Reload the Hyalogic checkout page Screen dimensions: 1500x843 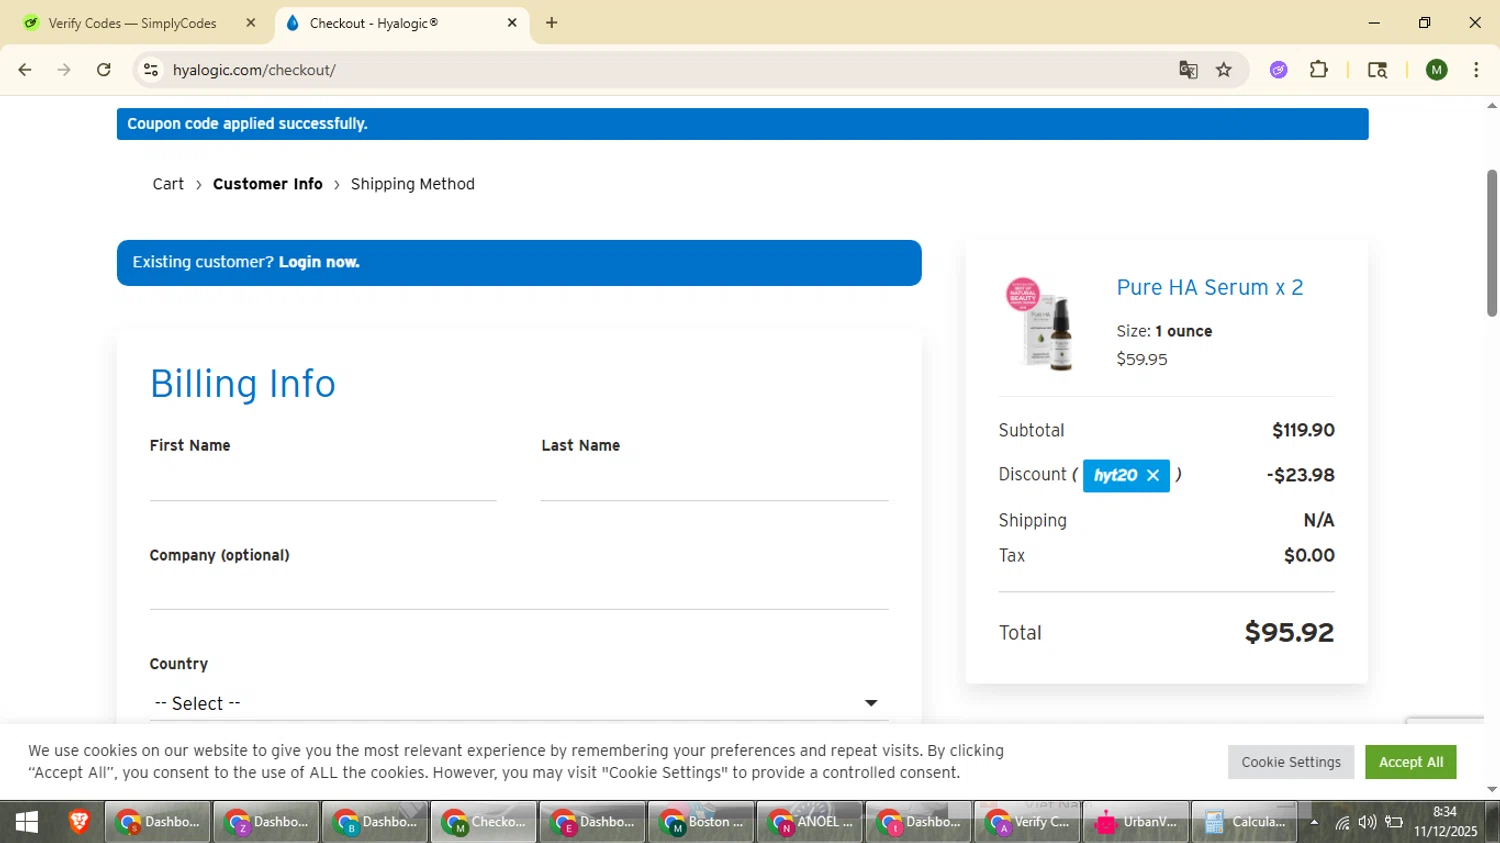click(104, 70)
